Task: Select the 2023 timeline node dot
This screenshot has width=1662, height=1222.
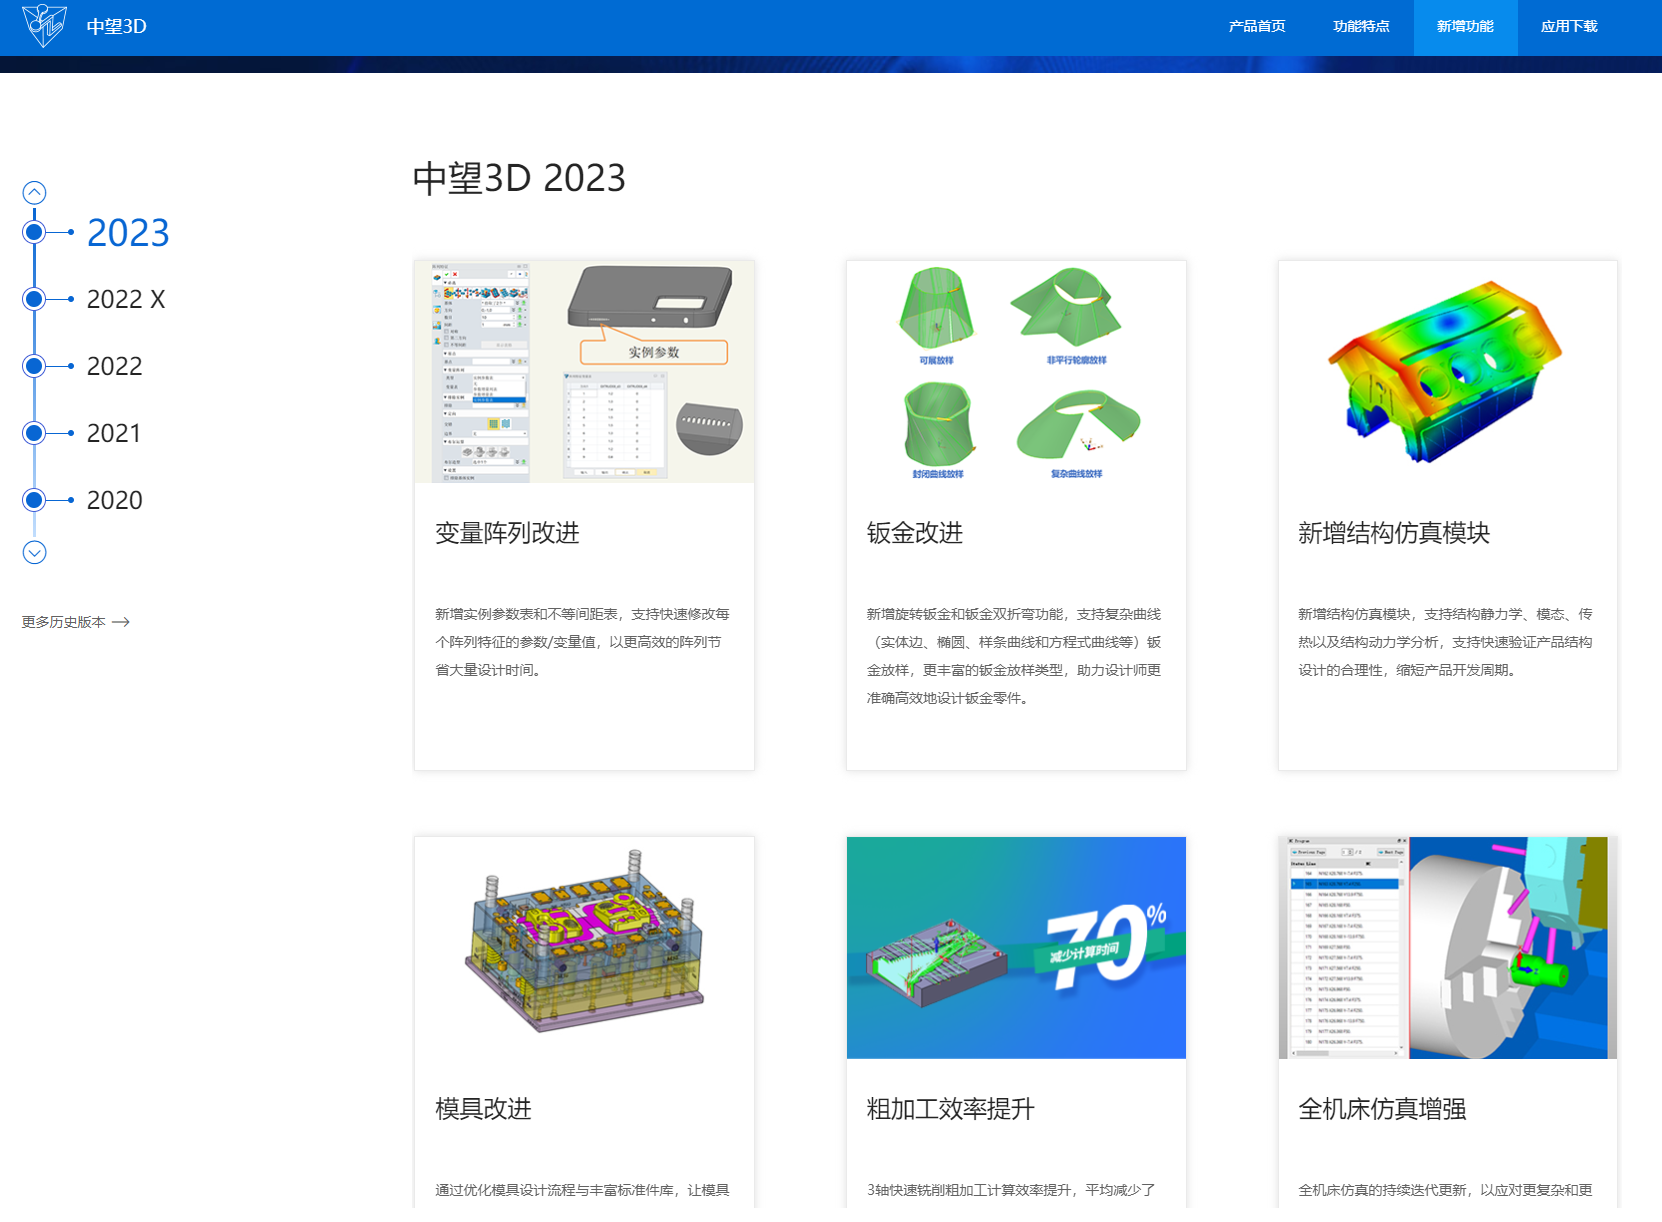Action: pos(34,232)
